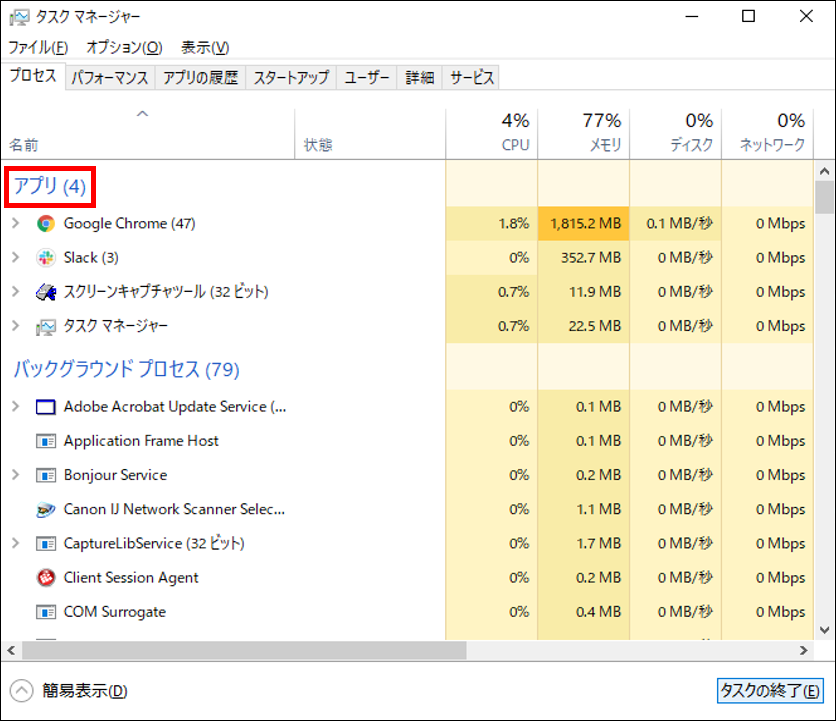Click the CaptureLibService icon
This screenshot has width=836, height=721.
(x=46, y=543)
